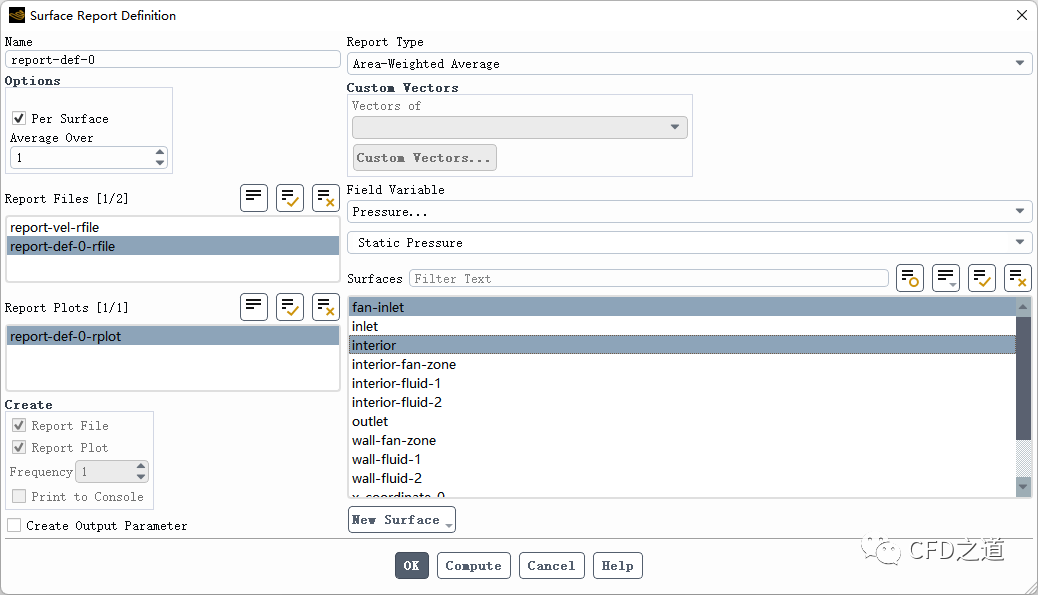
Task: Select all Report Plots using the checkmark icon
Action: click(290, 307)
